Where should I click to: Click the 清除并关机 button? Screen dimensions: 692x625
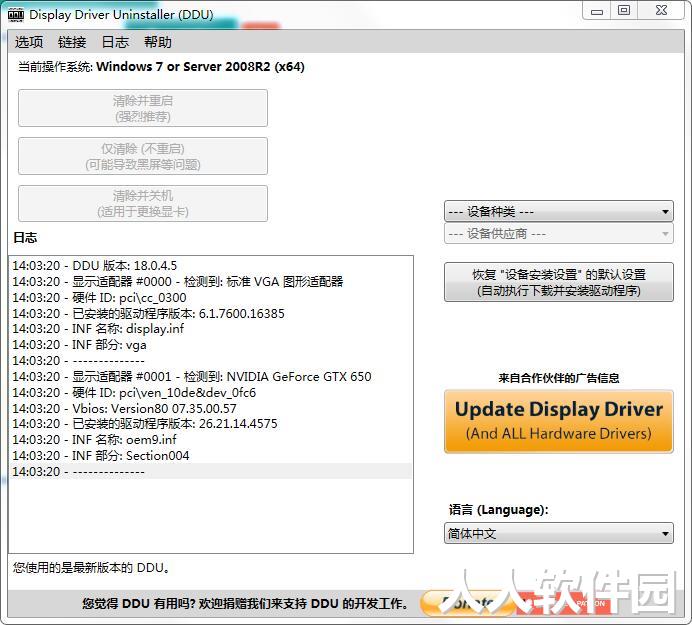point(143,203)
